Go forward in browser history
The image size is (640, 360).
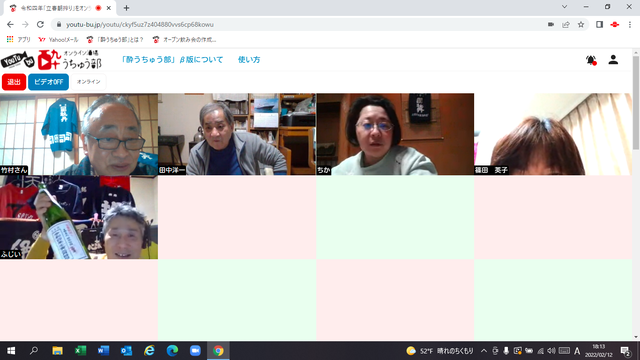[x=25, y=24]
